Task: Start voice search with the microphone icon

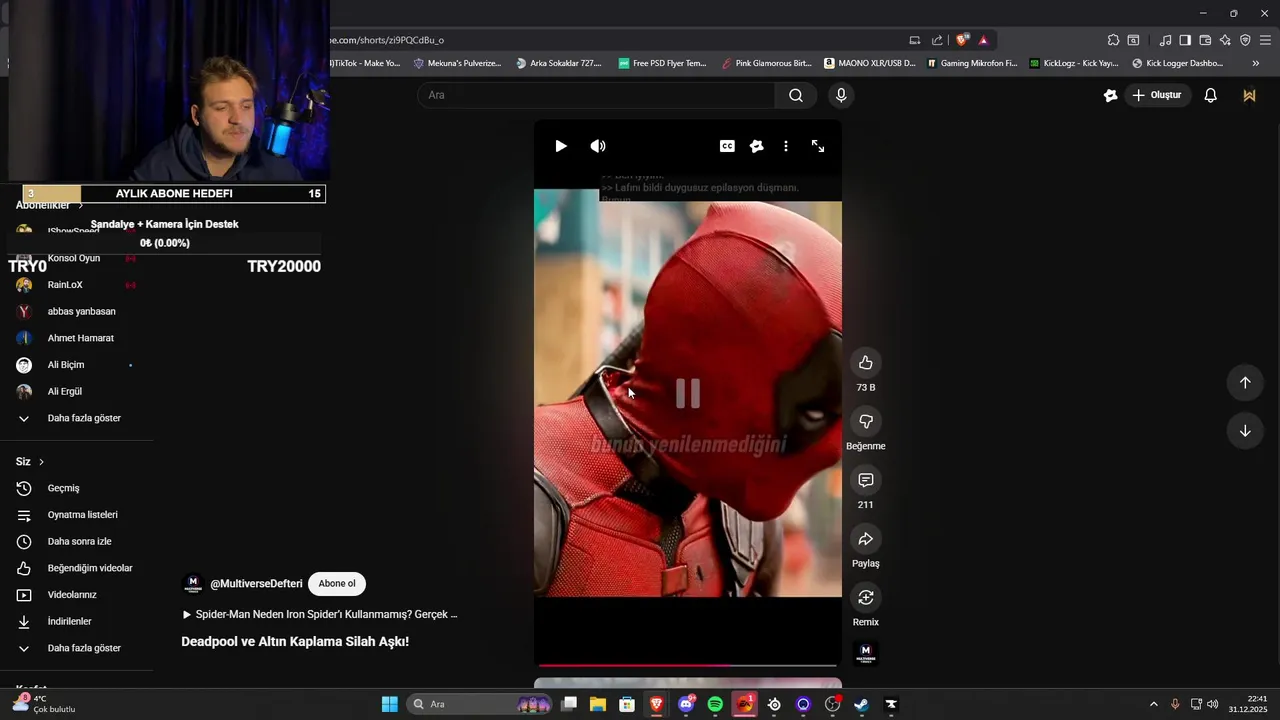Action: [x=841, y=95]
